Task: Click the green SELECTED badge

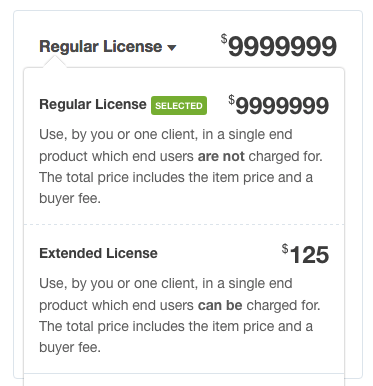Action: point(179,106)
